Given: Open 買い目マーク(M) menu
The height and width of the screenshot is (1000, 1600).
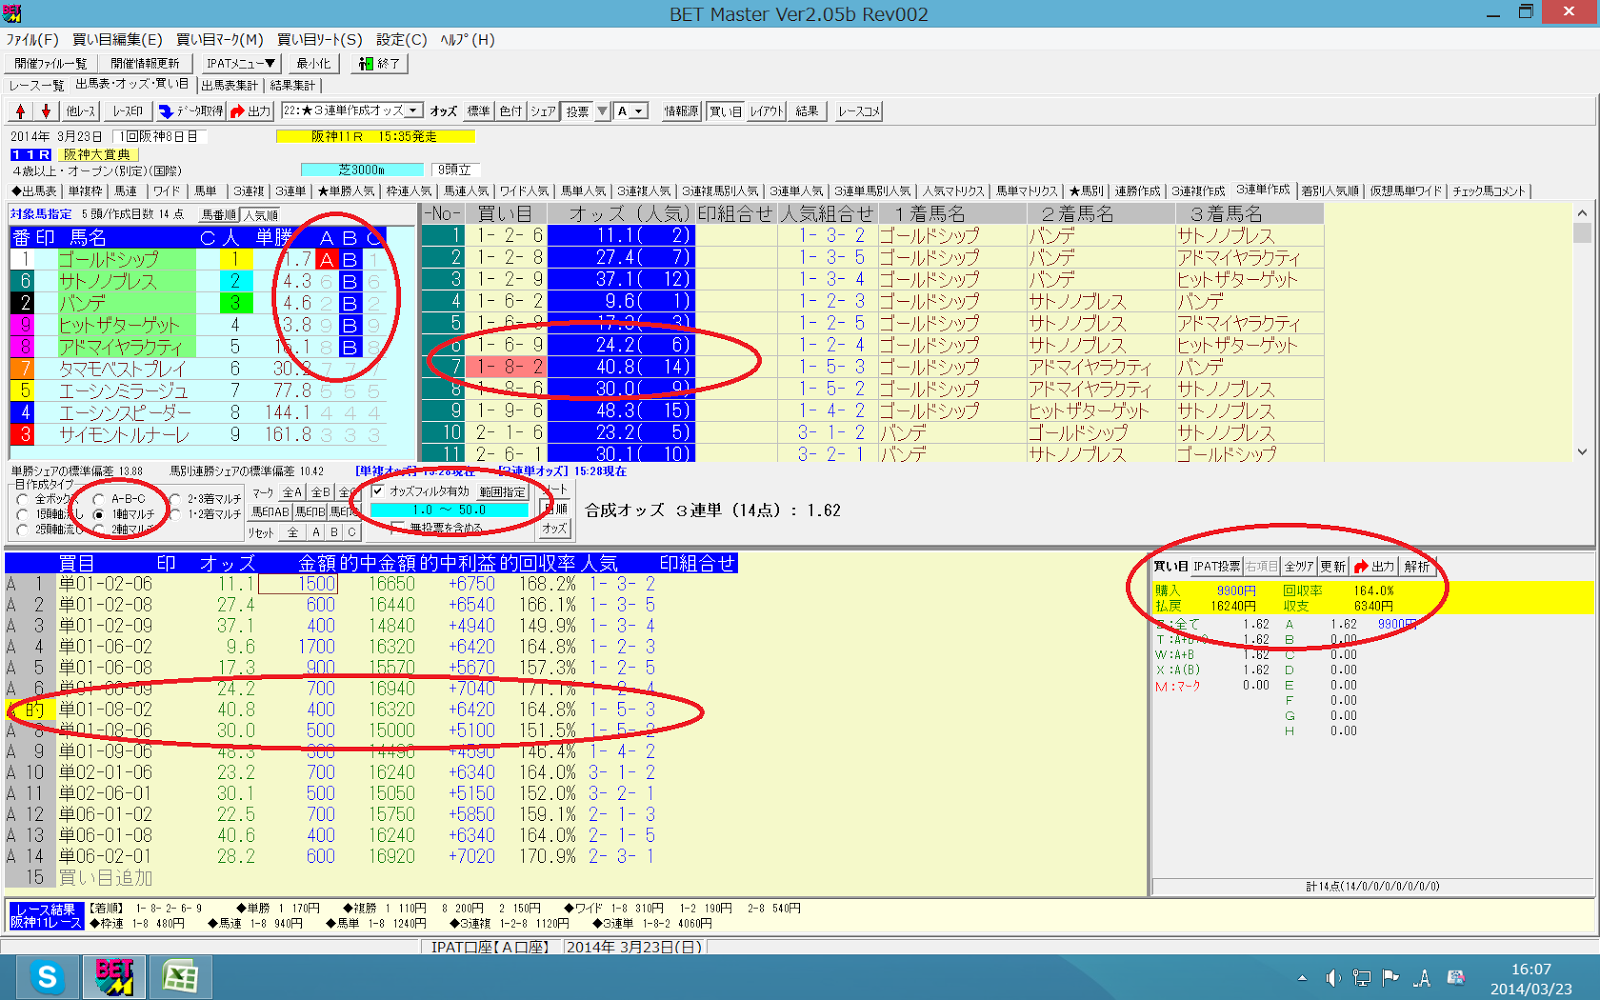Looking at the screenshot, I should (x=220, y=39).
